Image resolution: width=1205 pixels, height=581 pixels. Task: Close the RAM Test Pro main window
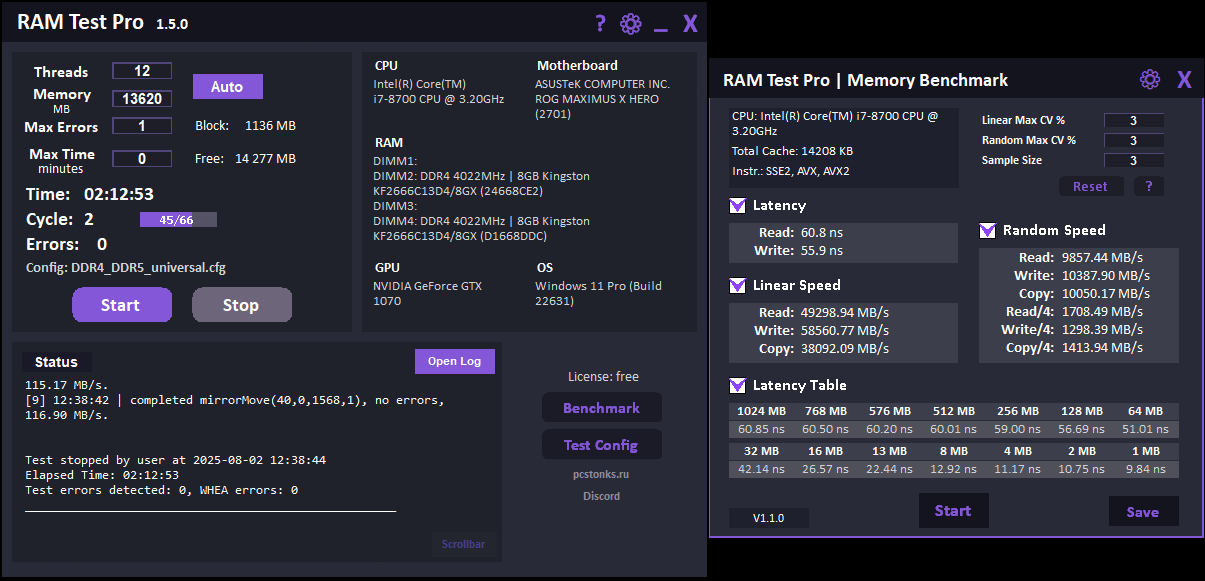point(690,24)
